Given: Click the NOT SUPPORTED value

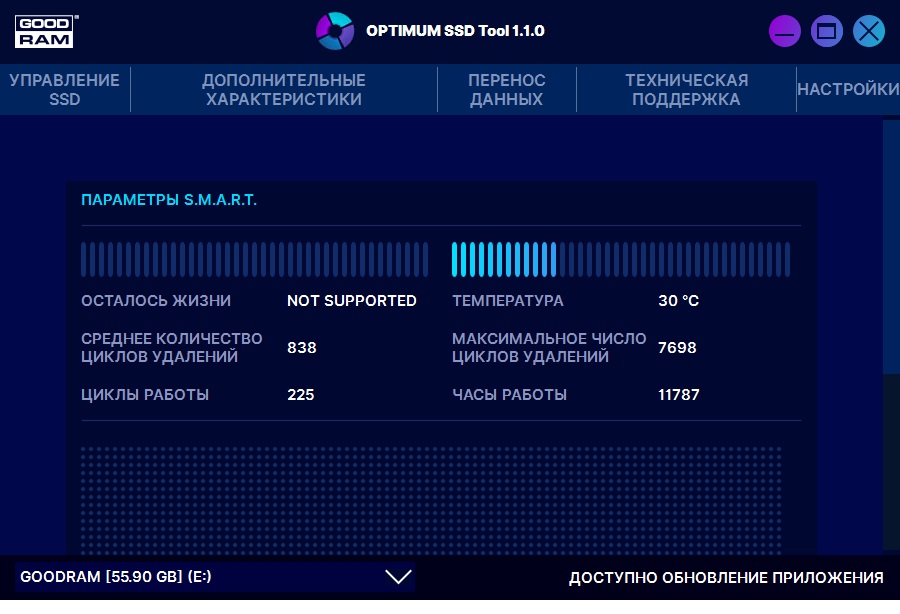Looking at the screenshot, I should click(352, 301).
